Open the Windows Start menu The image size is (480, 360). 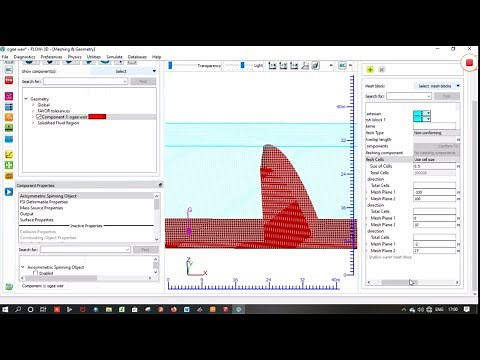pos(5,309)
